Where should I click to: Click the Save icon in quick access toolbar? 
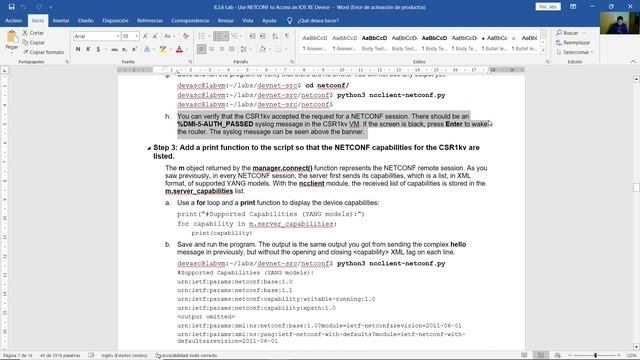(11, 7)
